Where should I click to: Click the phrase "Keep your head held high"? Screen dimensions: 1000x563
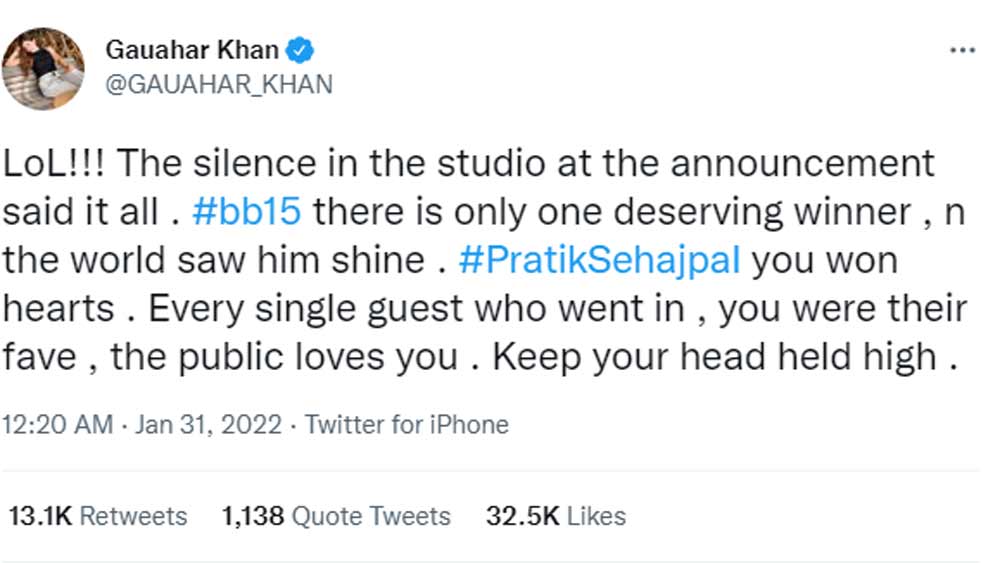click(716, 357)
